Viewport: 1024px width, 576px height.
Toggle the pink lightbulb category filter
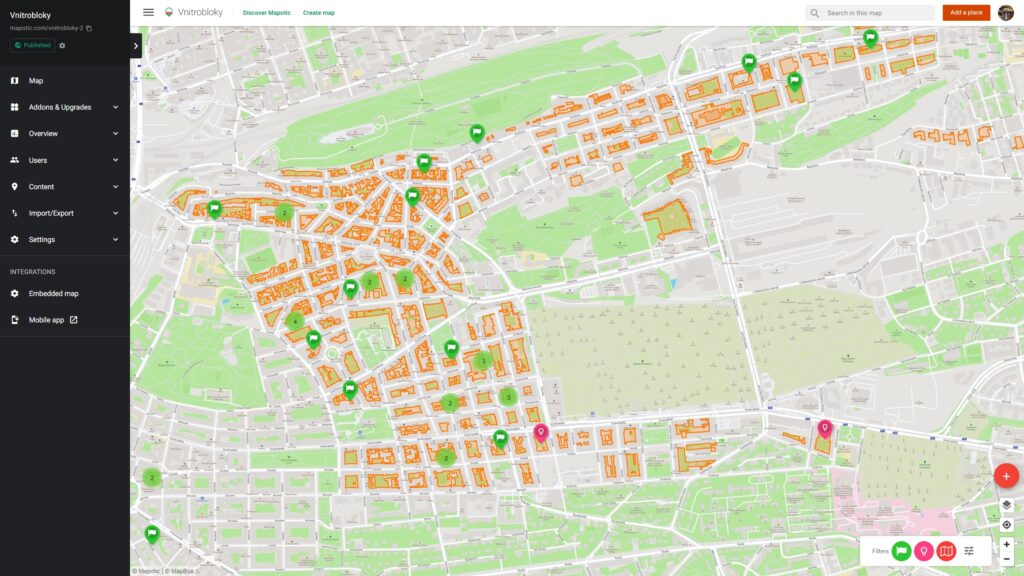click(923, 551)
